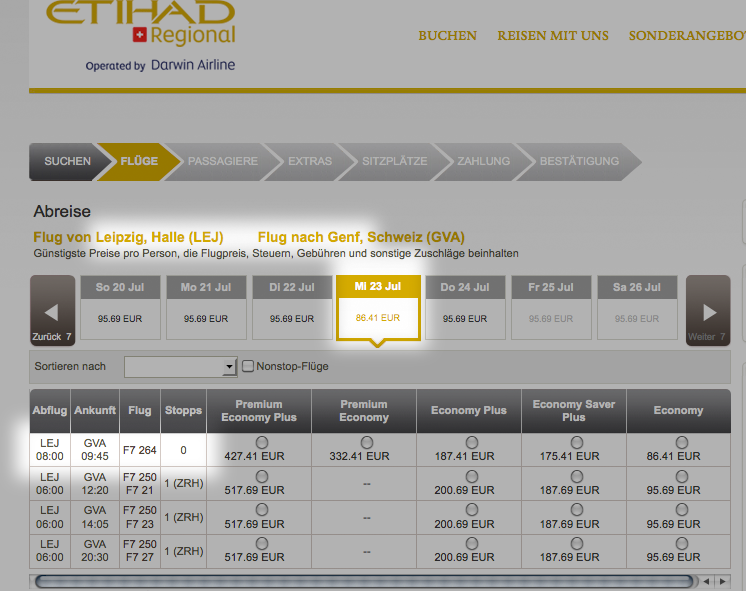
Task: Select the Do 24 Jul date tab
Action: pos(463,308)
